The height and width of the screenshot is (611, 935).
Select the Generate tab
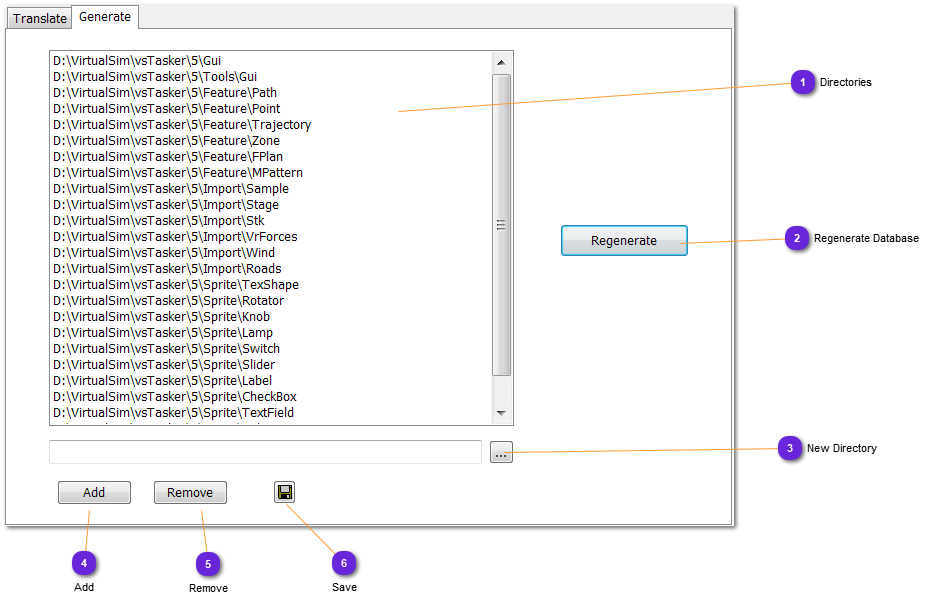point(104,17)
